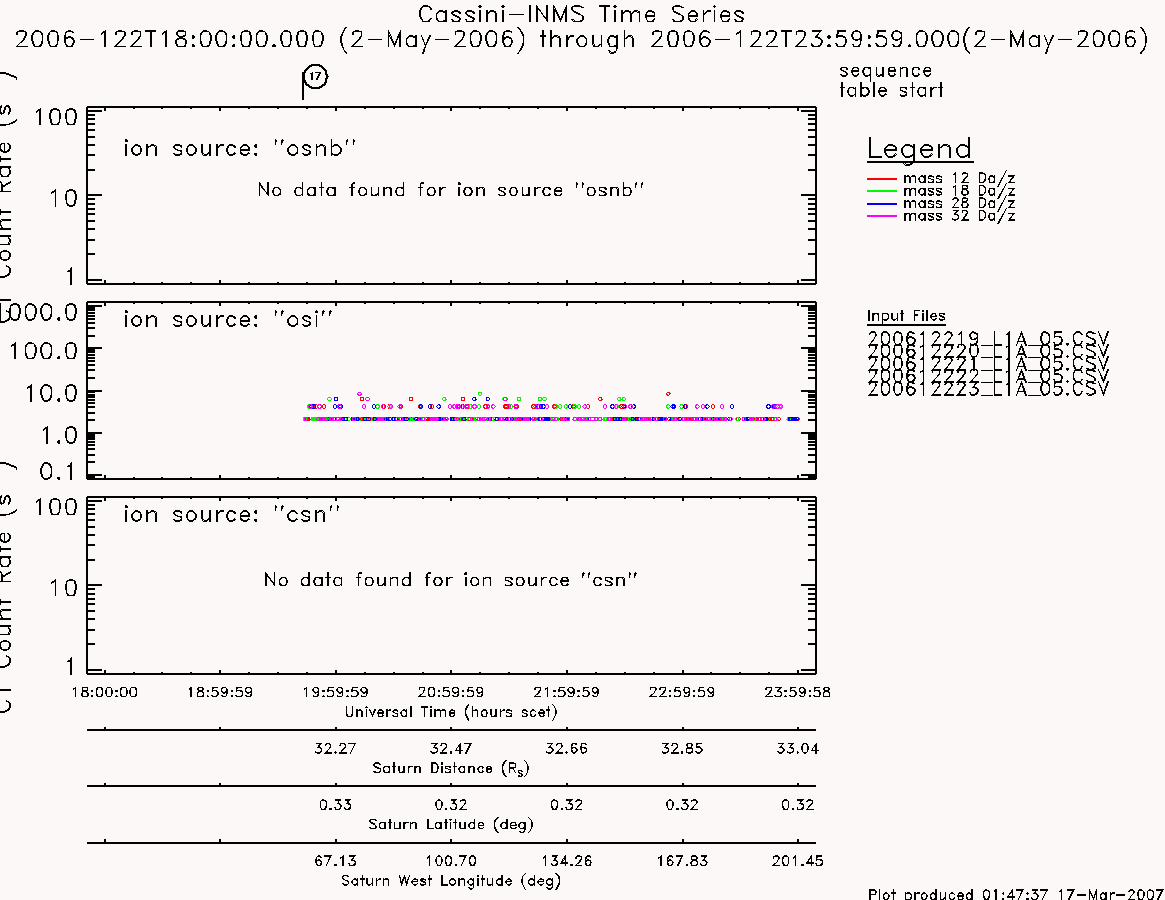Screen dimensions: 1165x900
Task: Click the 'Universal Time (hours scet)' axis label
Action: point(451,712)
